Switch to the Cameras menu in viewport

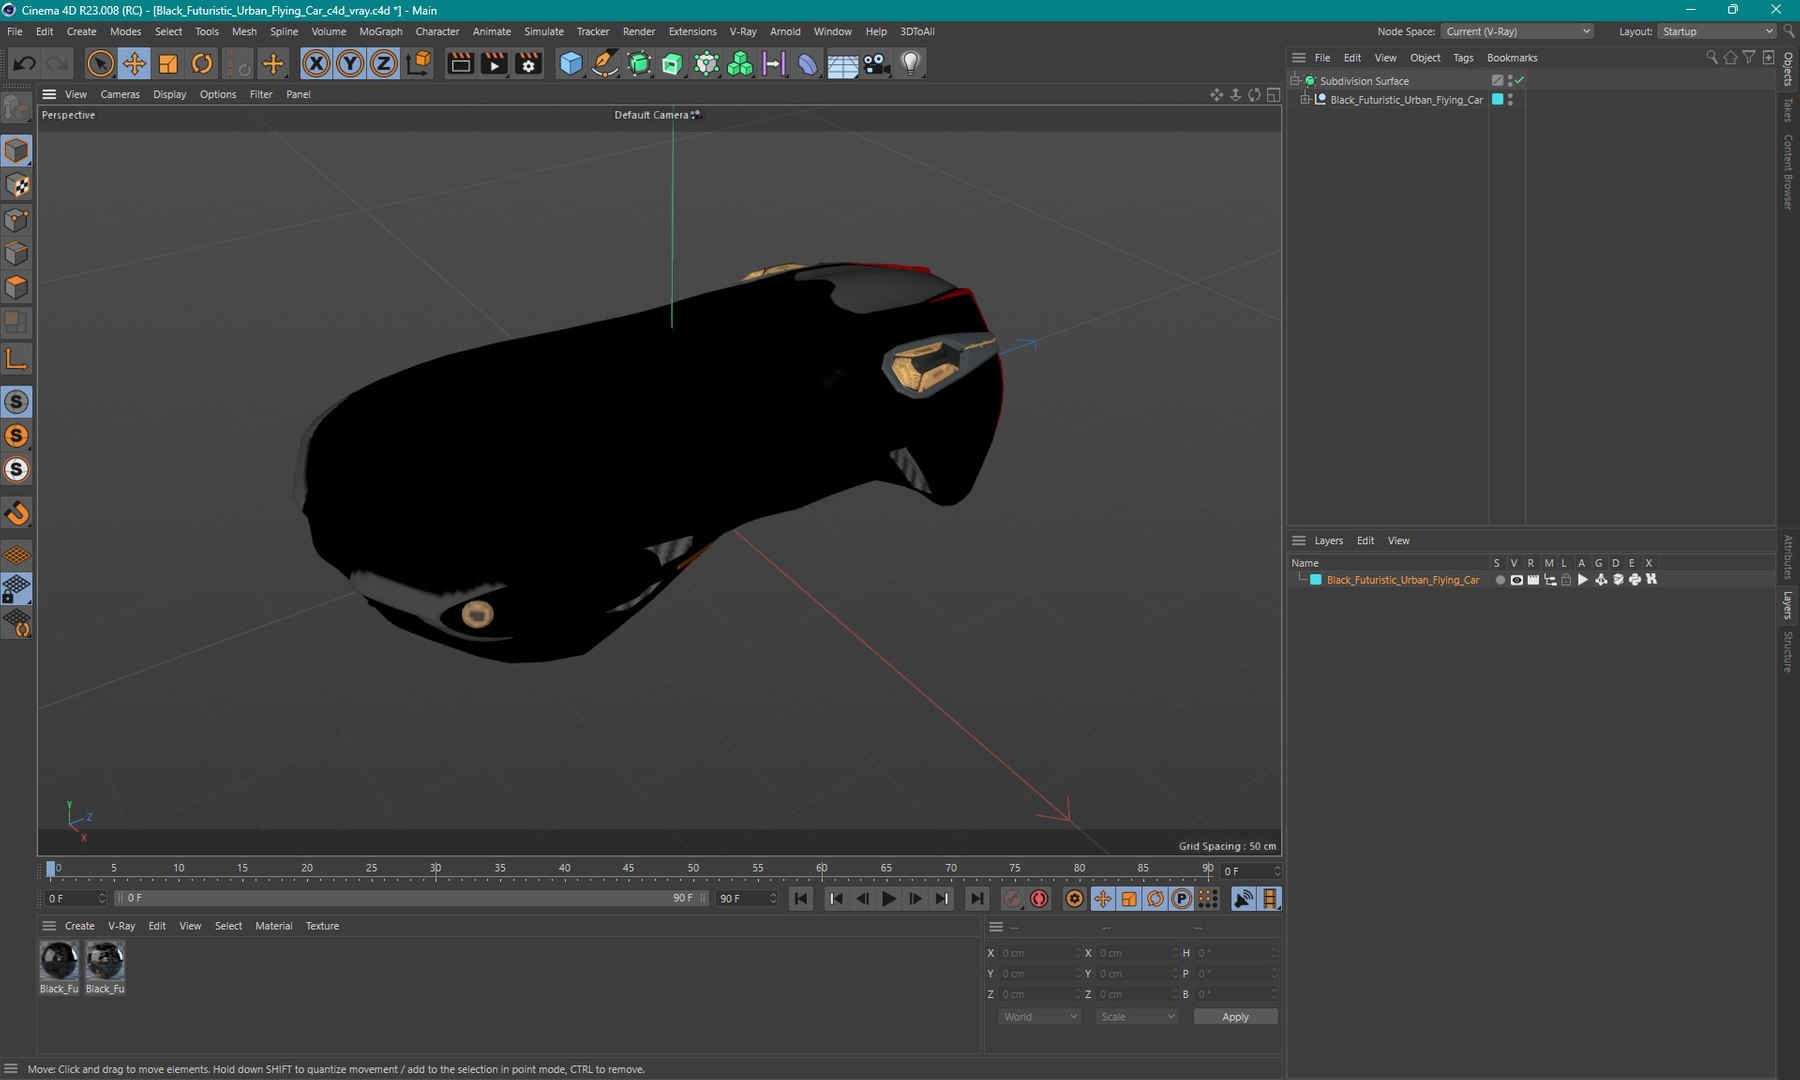(x=120, y=94)
